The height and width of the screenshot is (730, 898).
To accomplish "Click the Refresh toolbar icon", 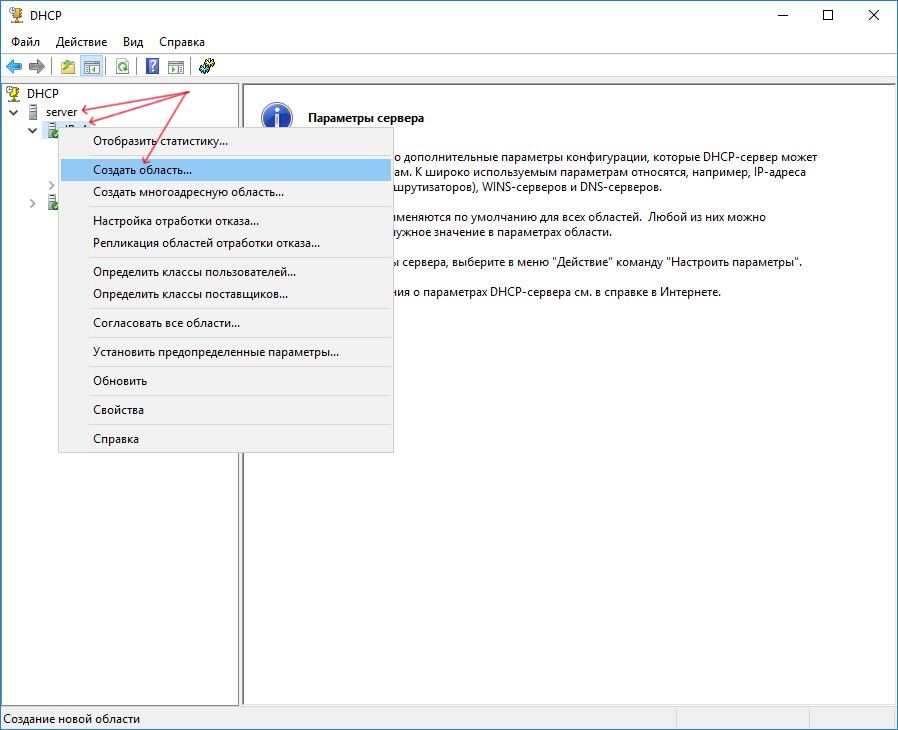I will click(x=122, y=67).
